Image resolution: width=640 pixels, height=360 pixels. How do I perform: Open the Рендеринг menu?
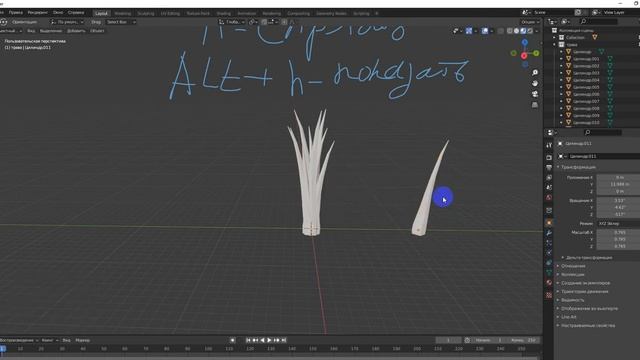click(x=38, y=13)
